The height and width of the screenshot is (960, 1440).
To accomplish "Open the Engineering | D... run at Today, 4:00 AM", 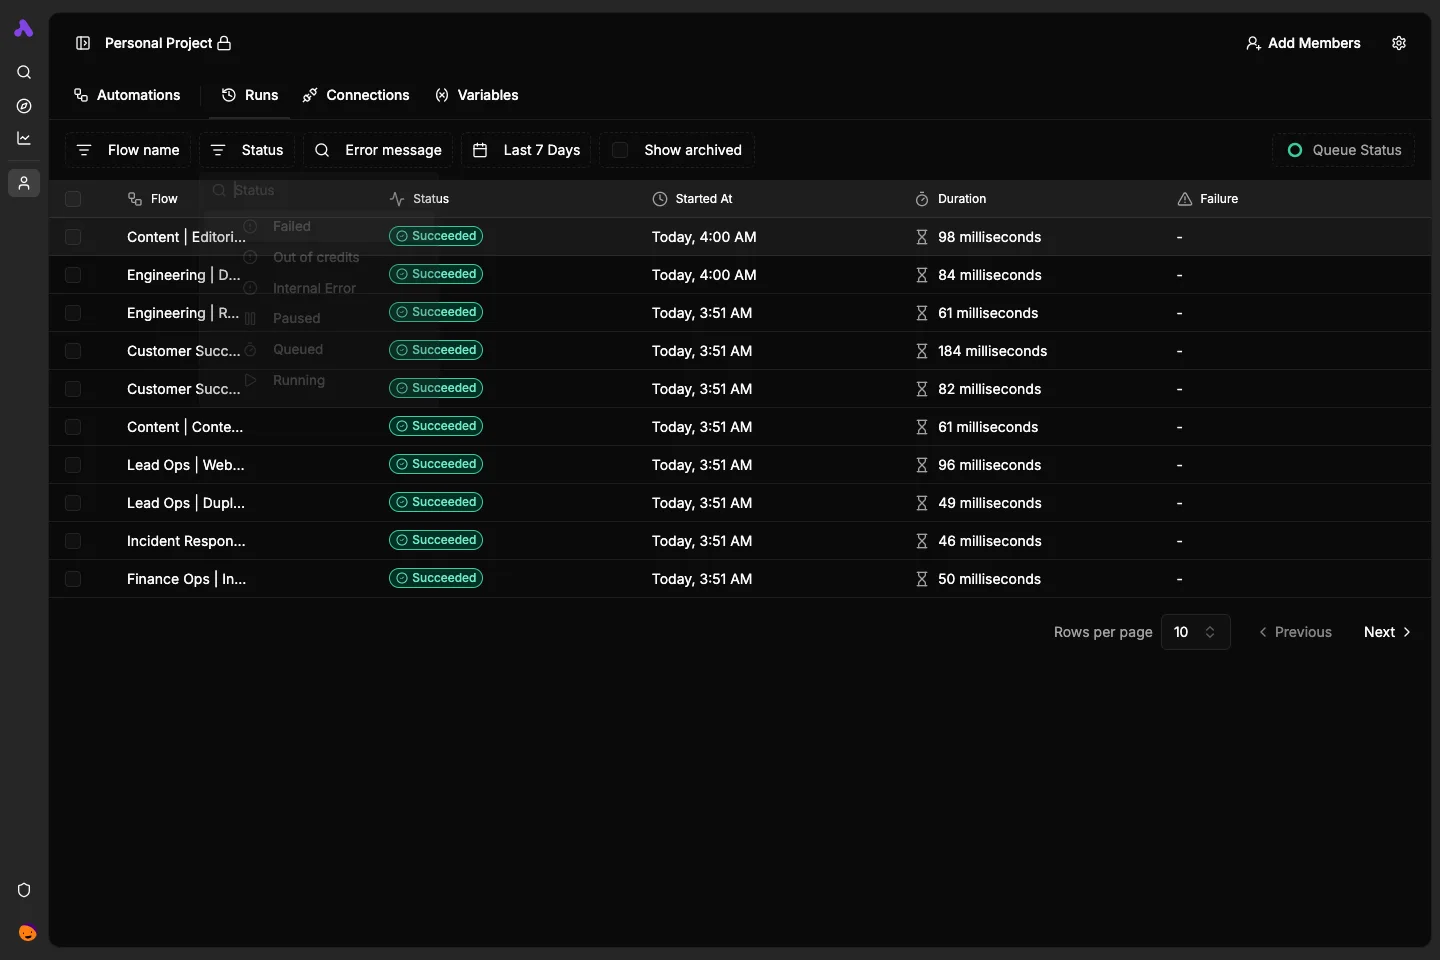I will pyautogui.click(x=740, y=275).
